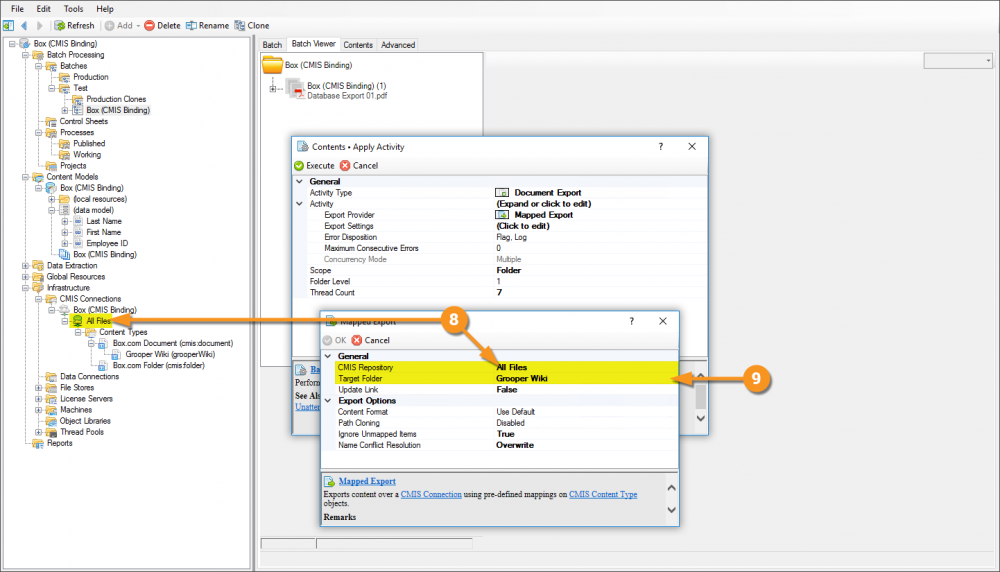Viewport: 1000px width, 572px height.
Task: Expand the Global Resources tree node
Action: pos(25,277)
